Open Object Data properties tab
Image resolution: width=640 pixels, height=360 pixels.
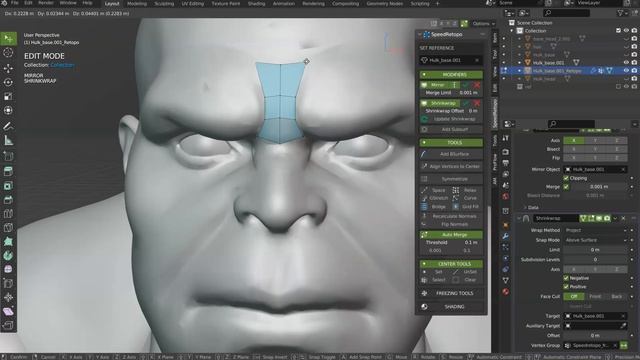(x=506, y=280)
